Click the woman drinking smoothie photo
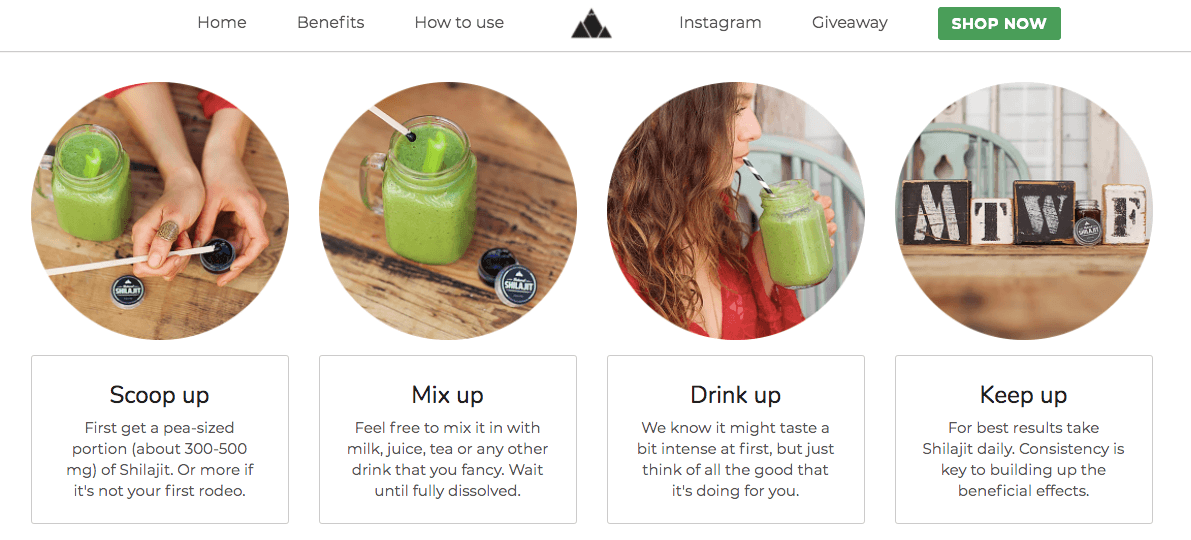The width and height of the screenshot is (1191, 540). [x=735, y=210]
